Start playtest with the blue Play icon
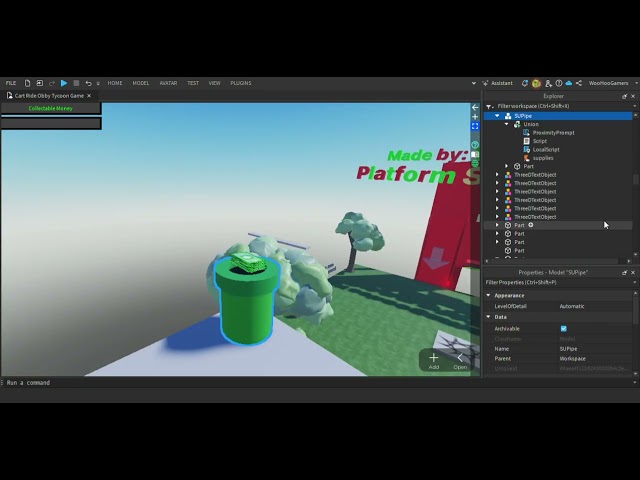The image size is (640, 480). (x=64, y=83)
